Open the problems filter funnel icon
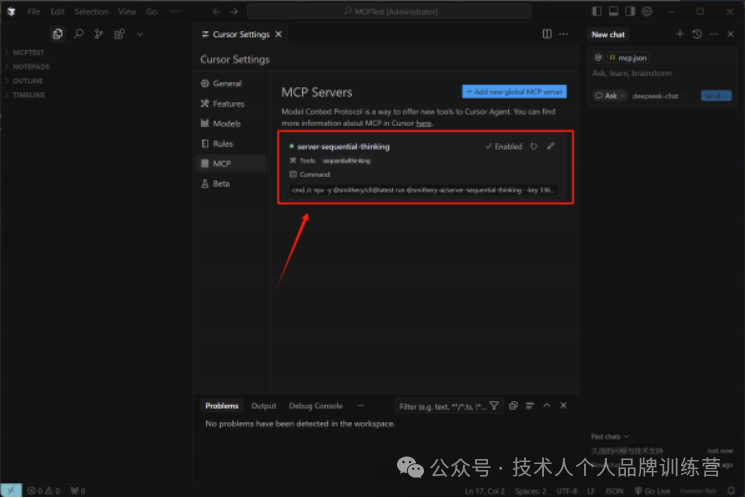The image size is (745, 498). pyautogui.click(x=494, y=406)
